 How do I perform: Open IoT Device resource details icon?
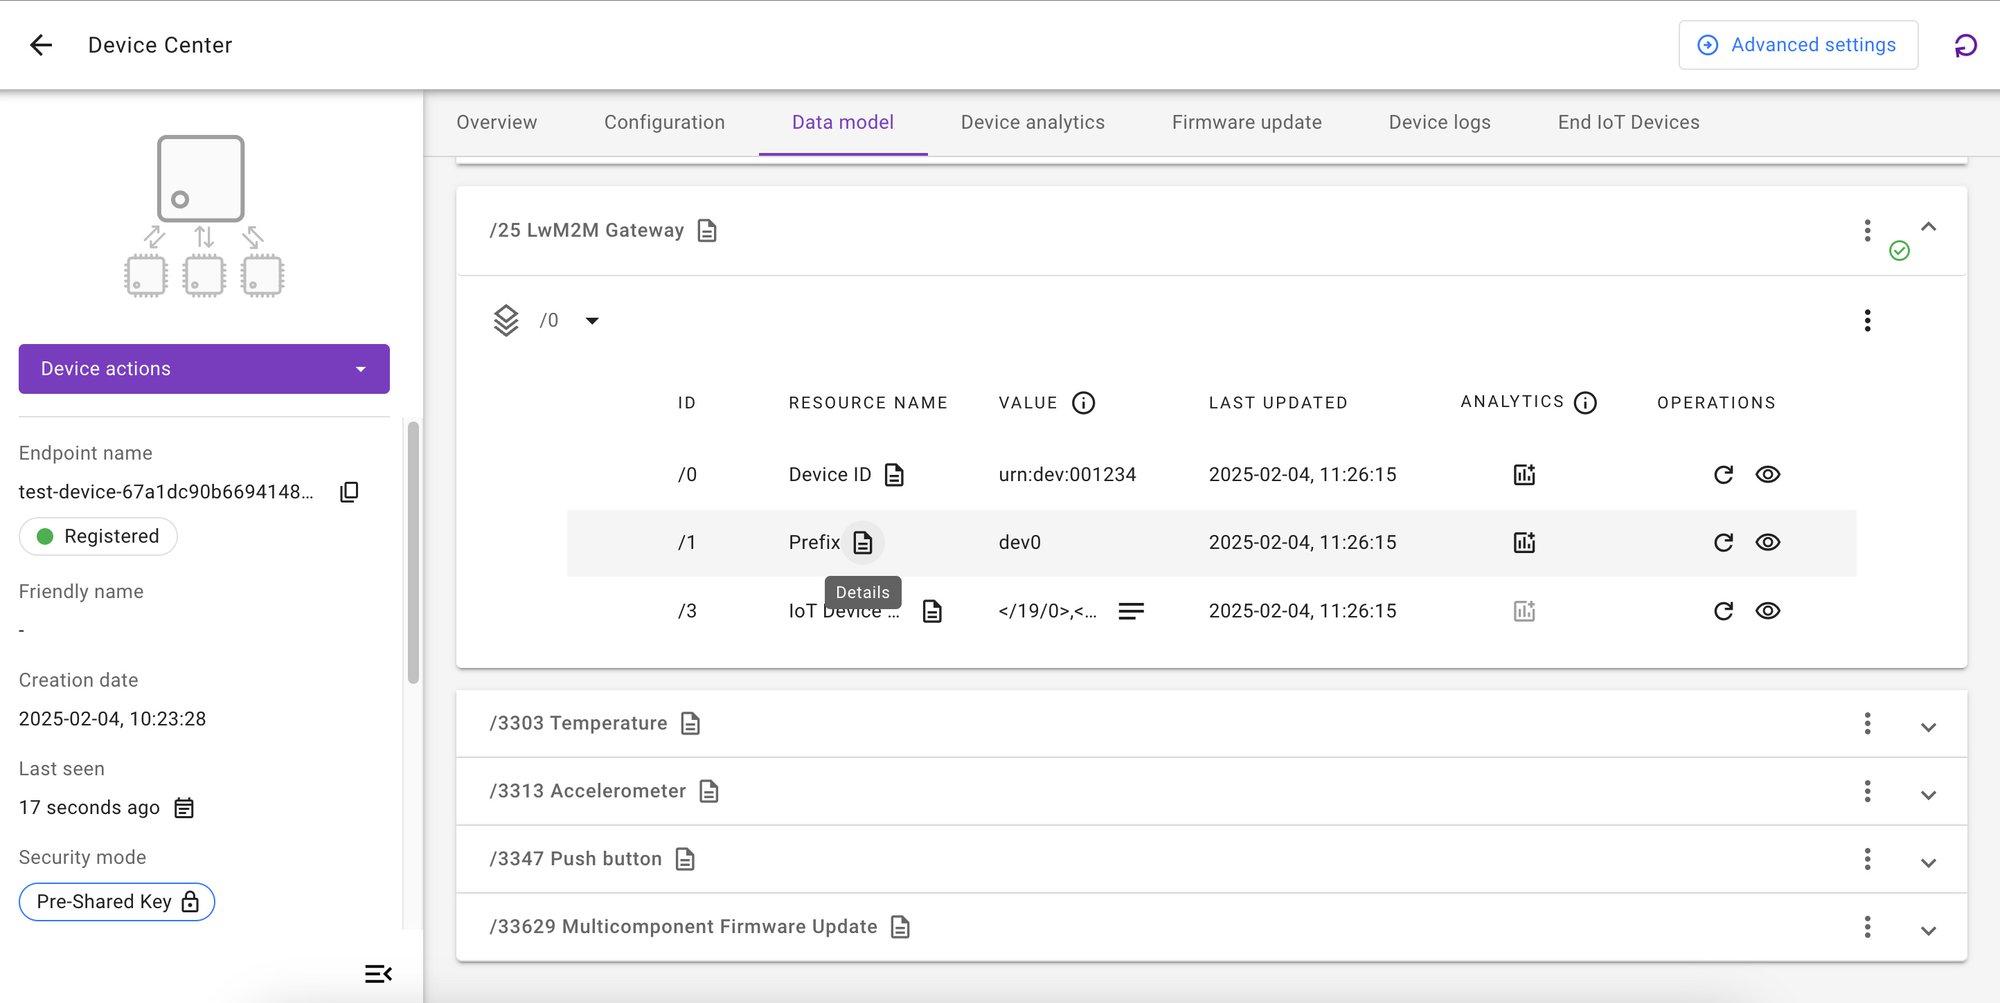932,611
